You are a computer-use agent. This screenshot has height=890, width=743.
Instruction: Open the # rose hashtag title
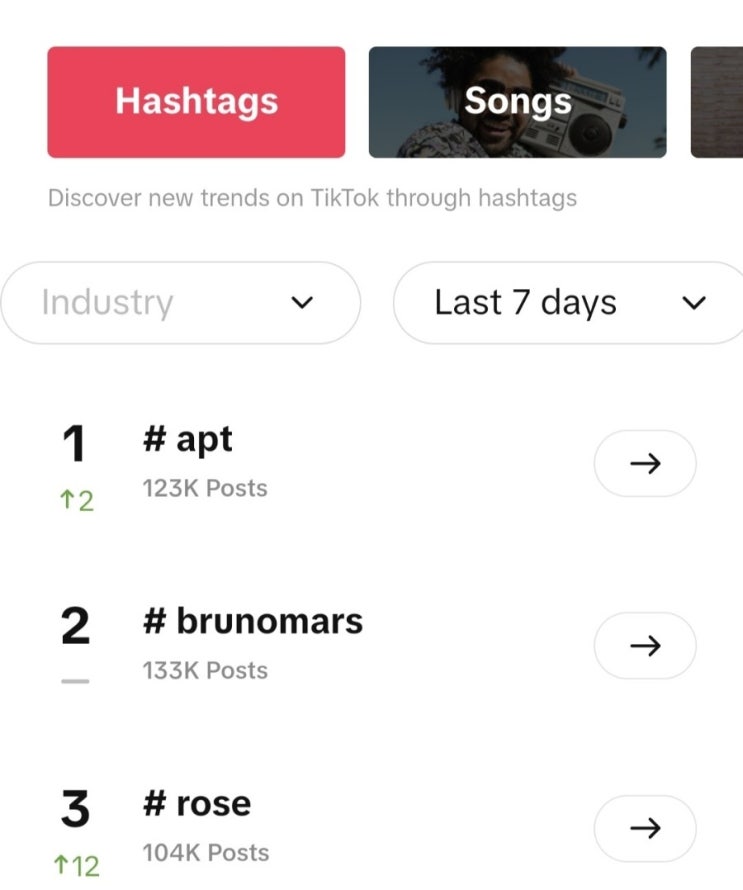pyautogui.click(x=197, y=804)
